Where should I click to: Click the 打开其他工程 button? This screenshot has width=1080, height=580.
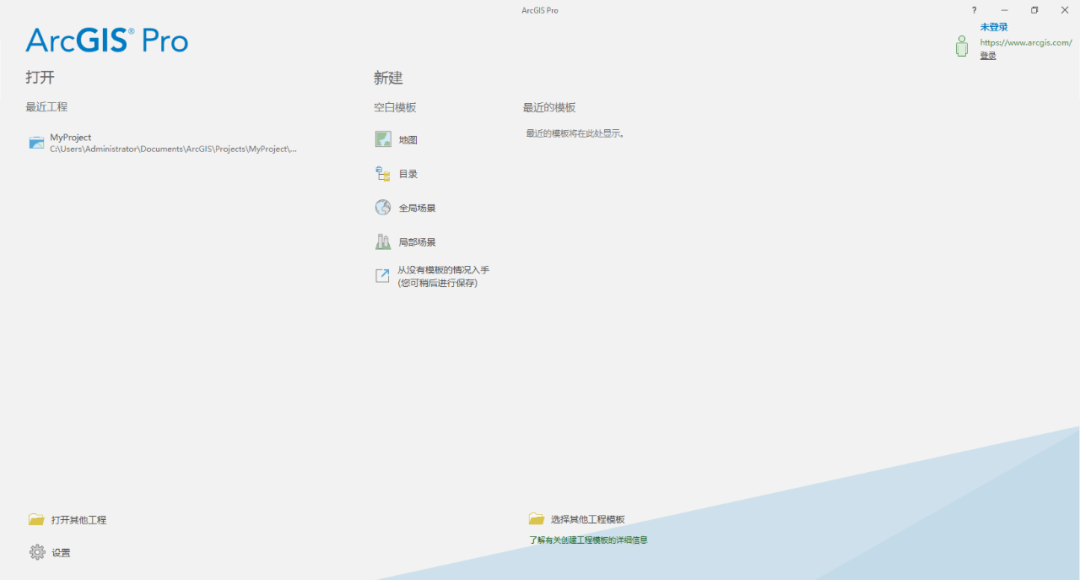click(79, 518)
